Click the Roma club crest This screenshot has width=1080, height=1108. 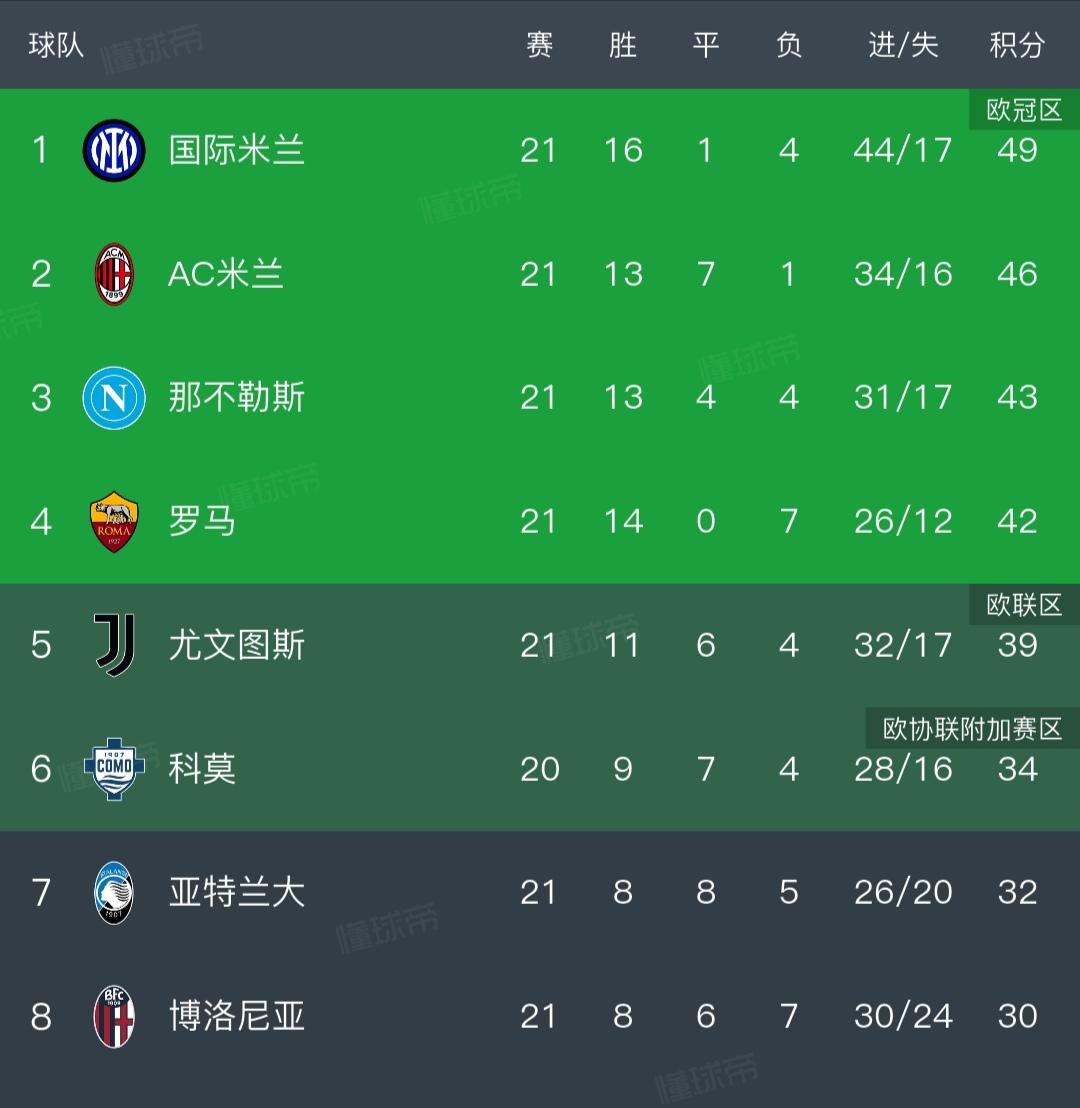click(113, 521)
